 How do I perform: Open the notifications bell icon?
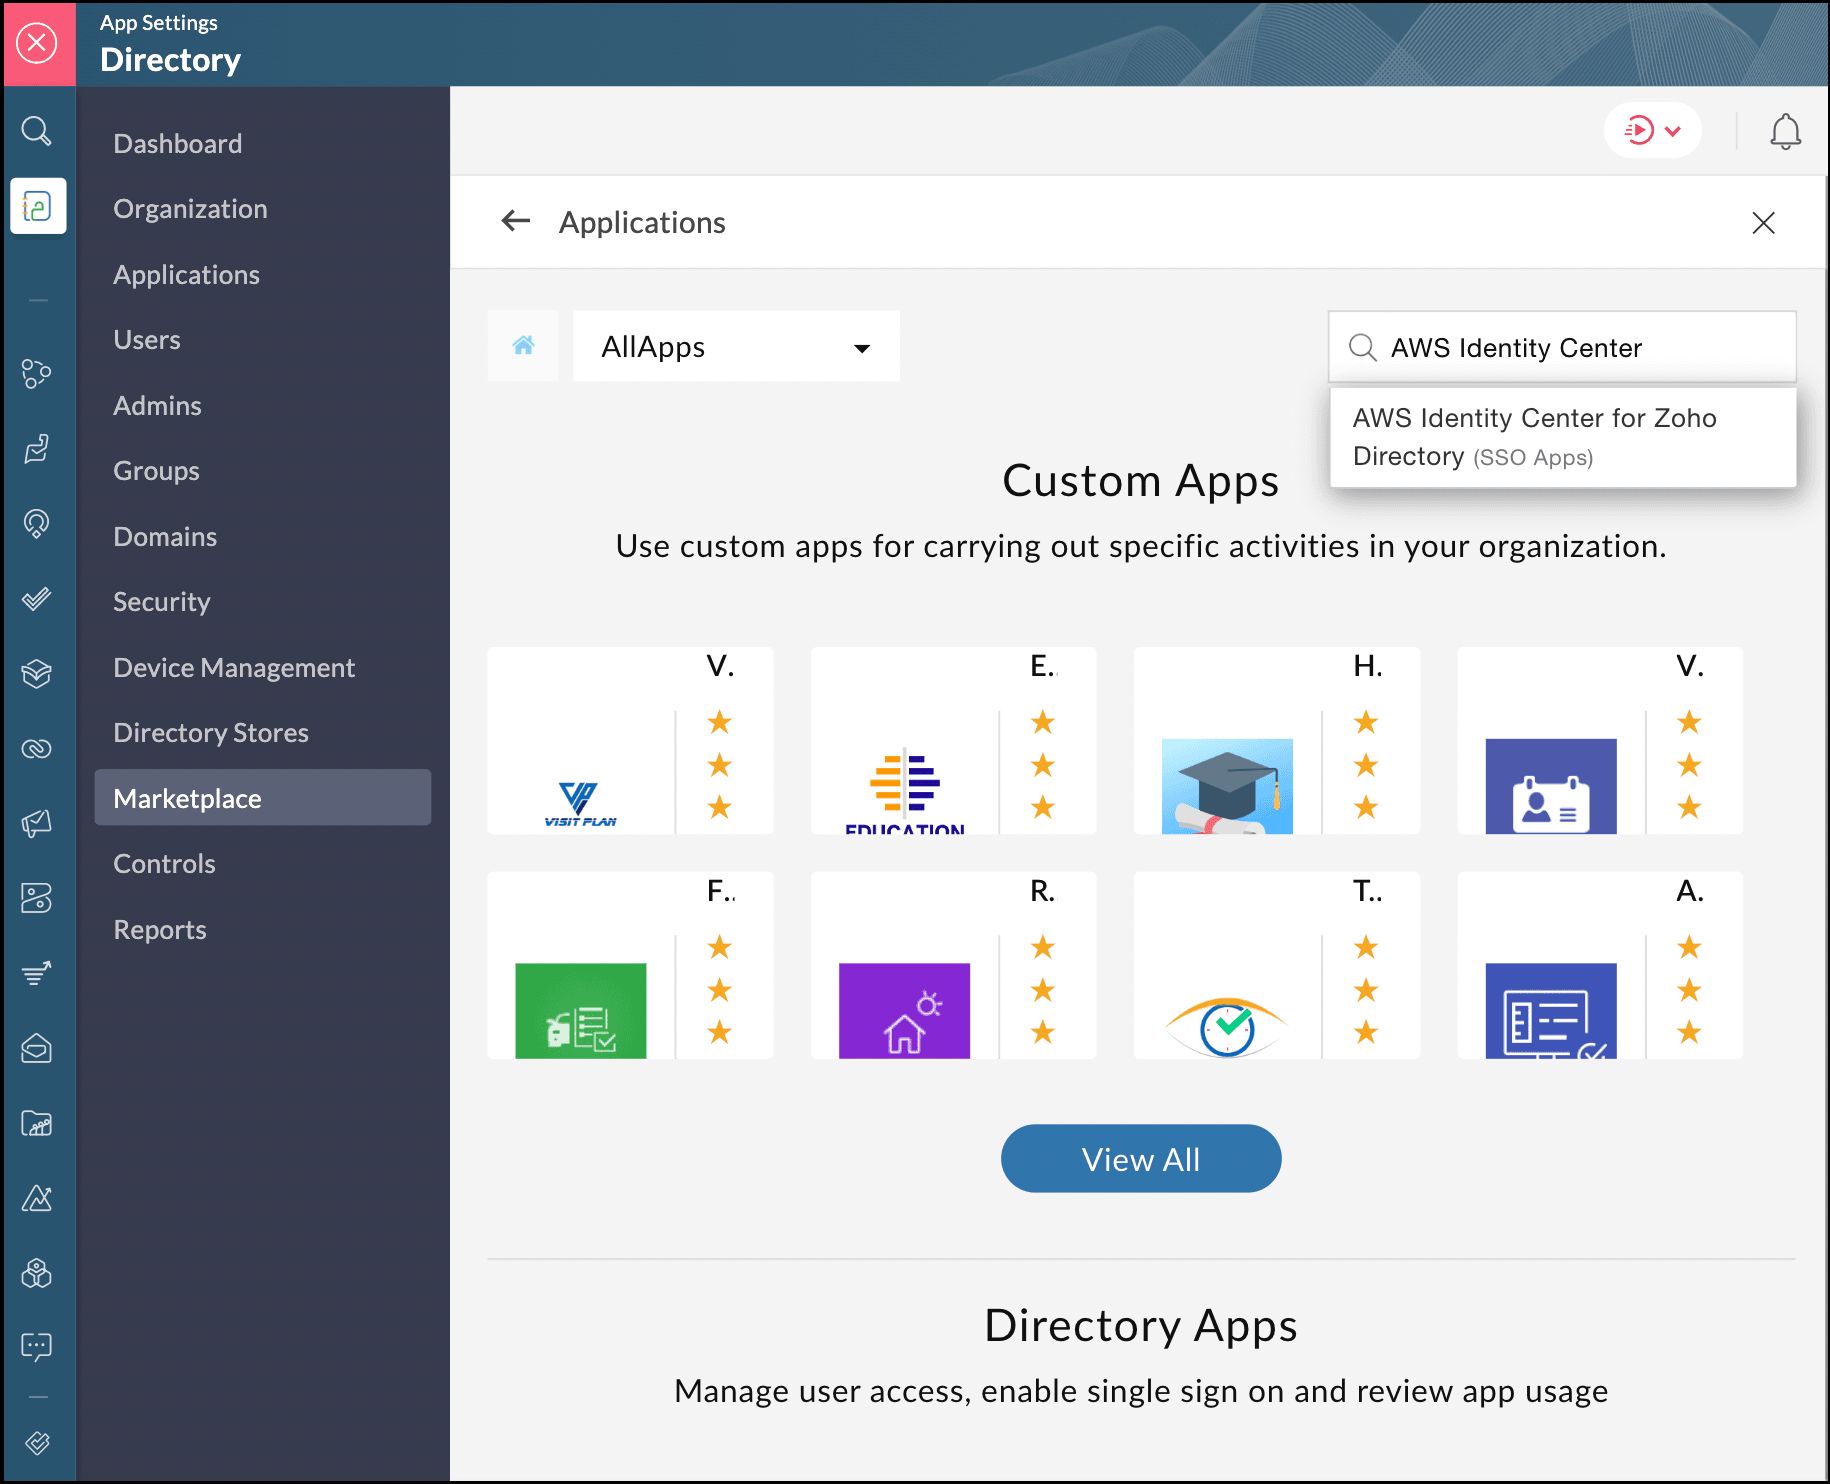coord(1785,131)
